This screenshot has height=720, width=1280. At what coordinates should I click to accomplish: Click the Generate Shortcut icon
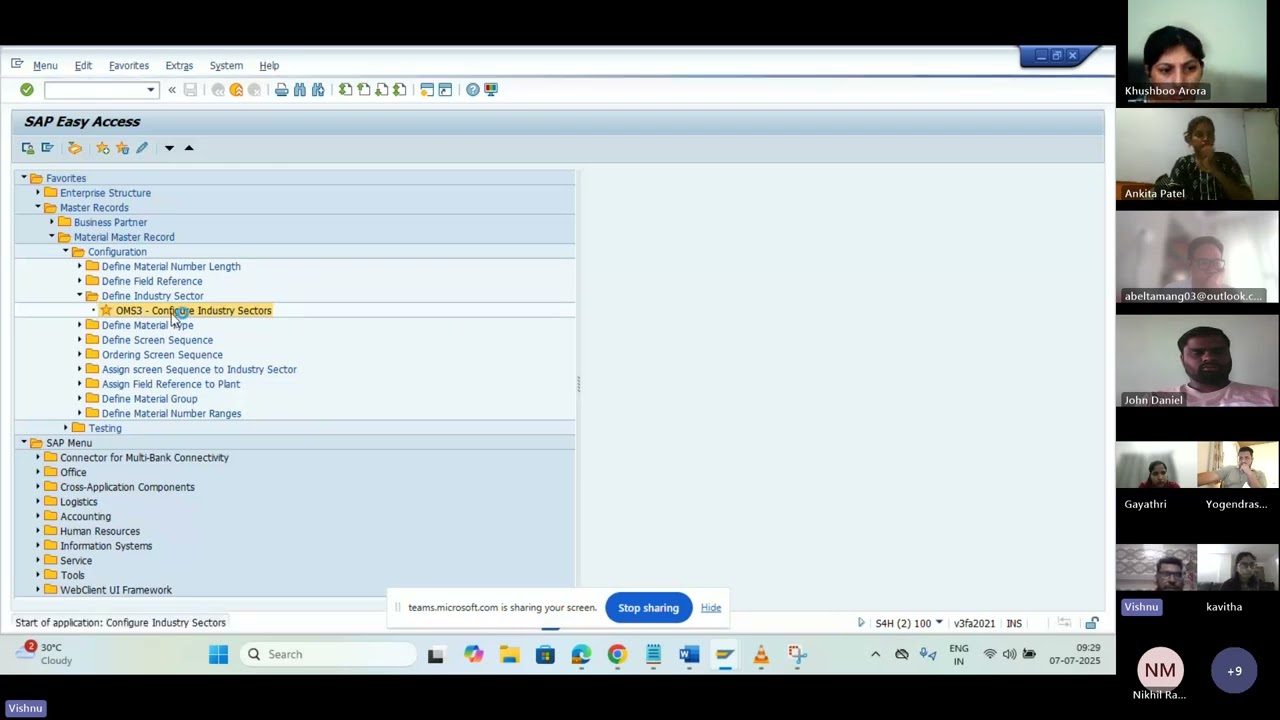(x=445, y=90)
